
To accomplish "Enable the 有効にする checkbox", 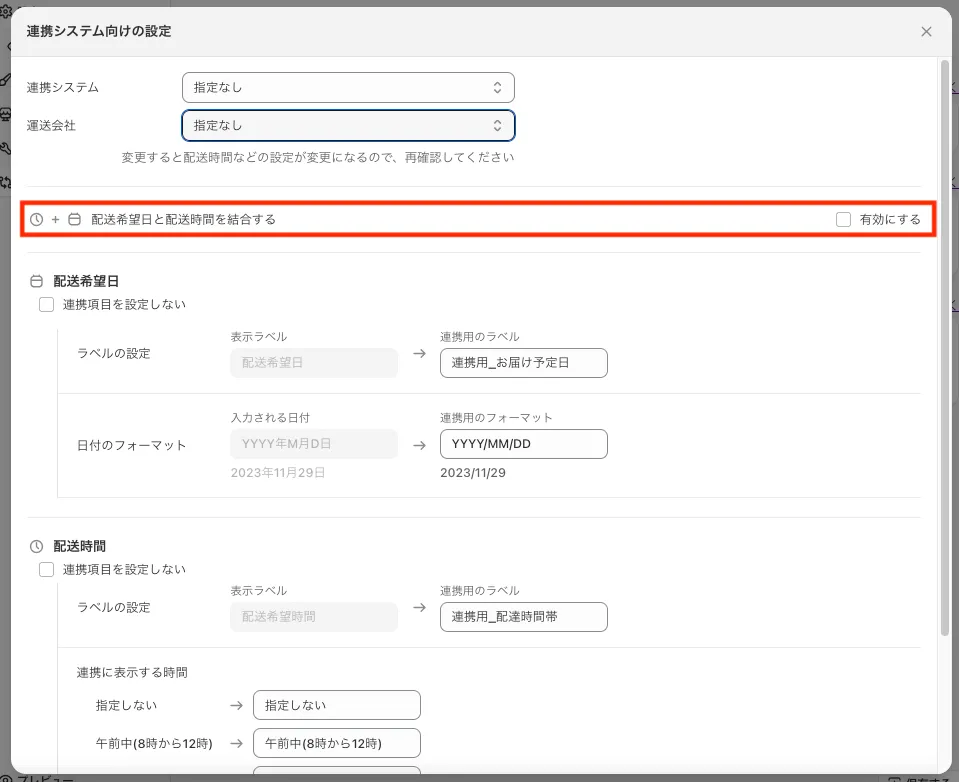I will pos(844,219).
